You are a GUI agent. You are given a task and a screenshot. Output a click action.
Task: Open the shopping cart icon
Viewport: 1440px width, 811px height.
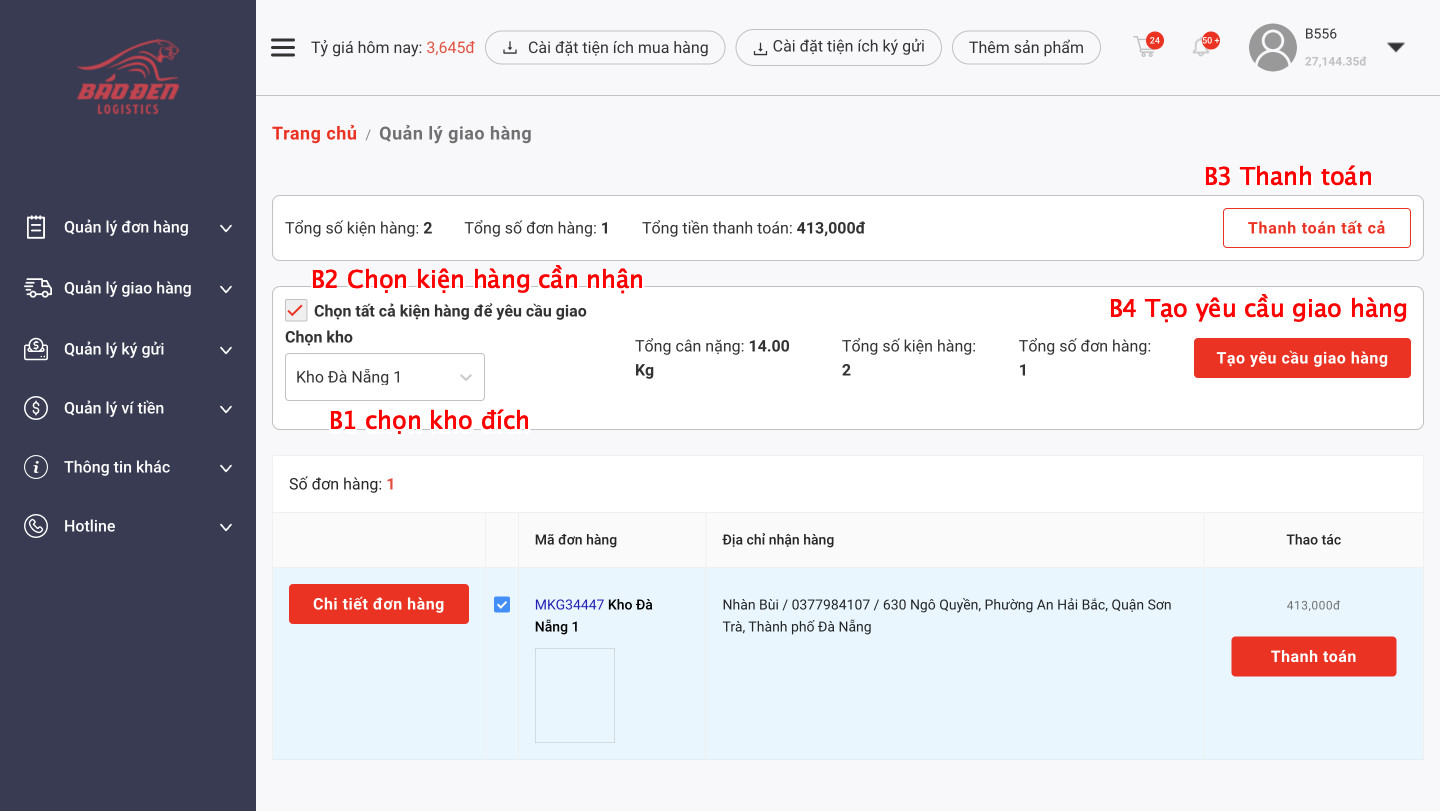1145,47
